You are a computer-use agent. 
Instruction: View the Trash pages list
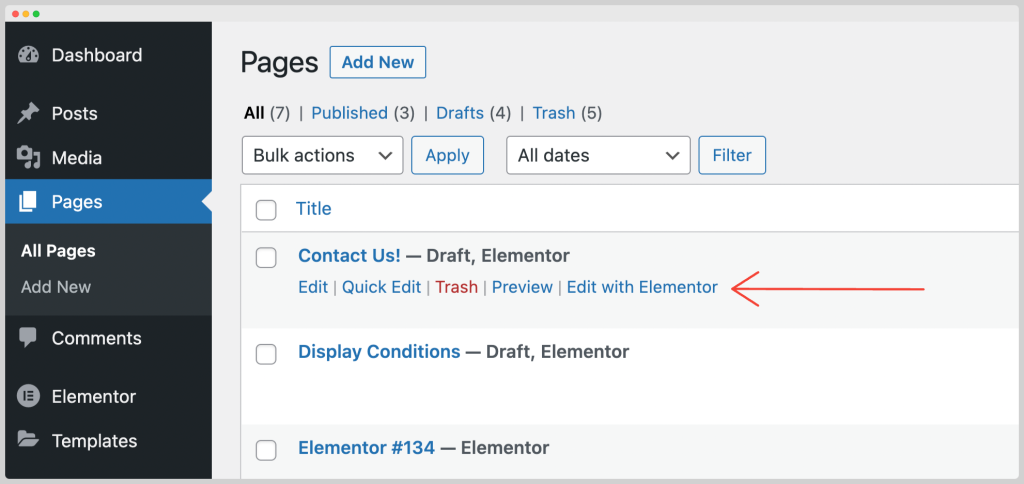tap(554, 114)
